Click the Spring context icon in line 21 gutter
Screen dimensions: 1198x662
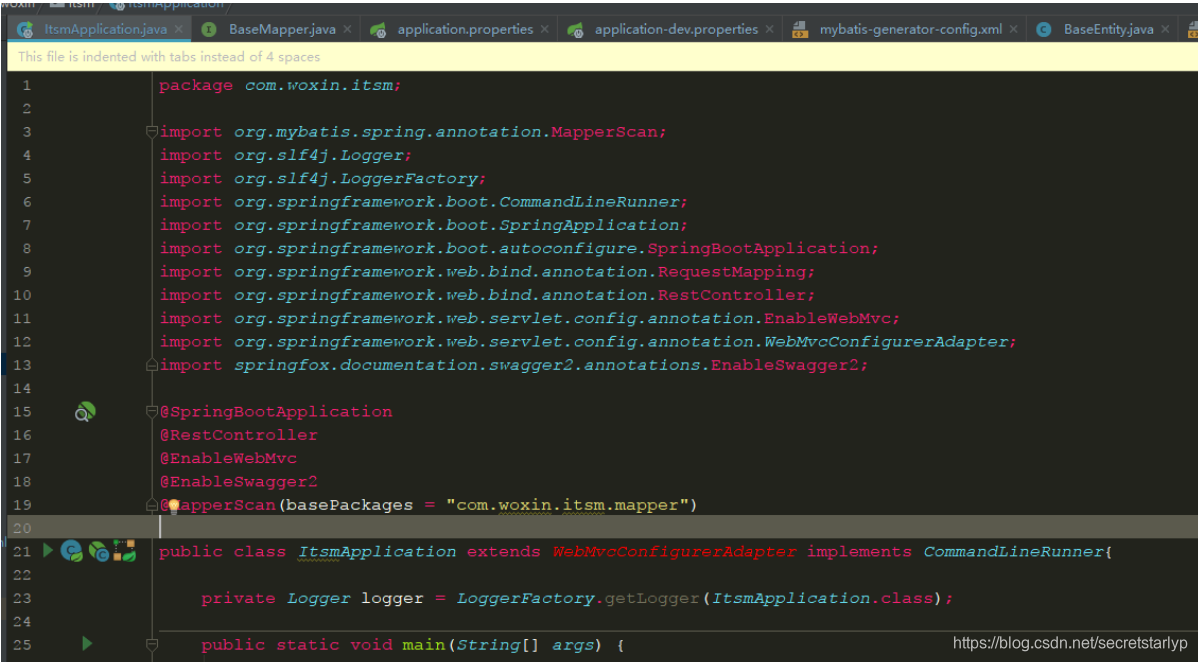[x=70, y=551]
